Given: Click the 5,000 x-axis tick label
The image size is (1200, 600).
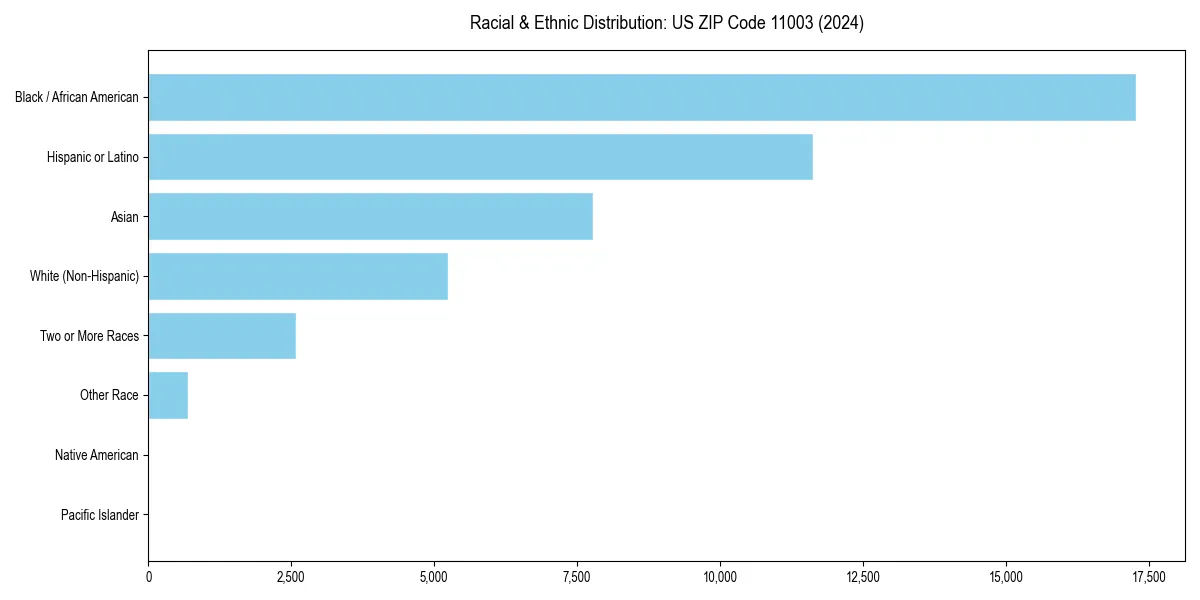Looking at the screenshot, I should pyautogui.click(x=434, y=577).
